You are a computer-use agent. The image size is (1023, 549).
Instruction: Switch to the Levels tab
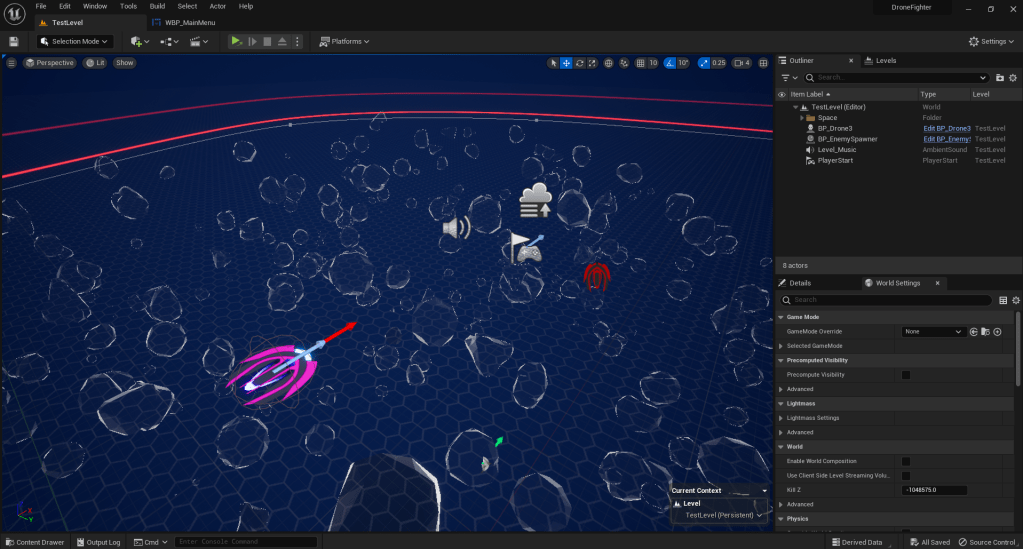pyautogui.click(x=885, y=61)
